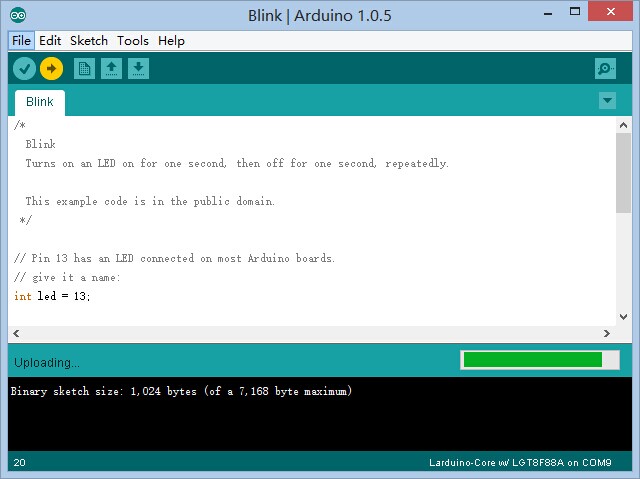The width and height of the screenshot is (640, 479).
Task: Click the '// give it a name:' comment
Action: pos(67,277)
